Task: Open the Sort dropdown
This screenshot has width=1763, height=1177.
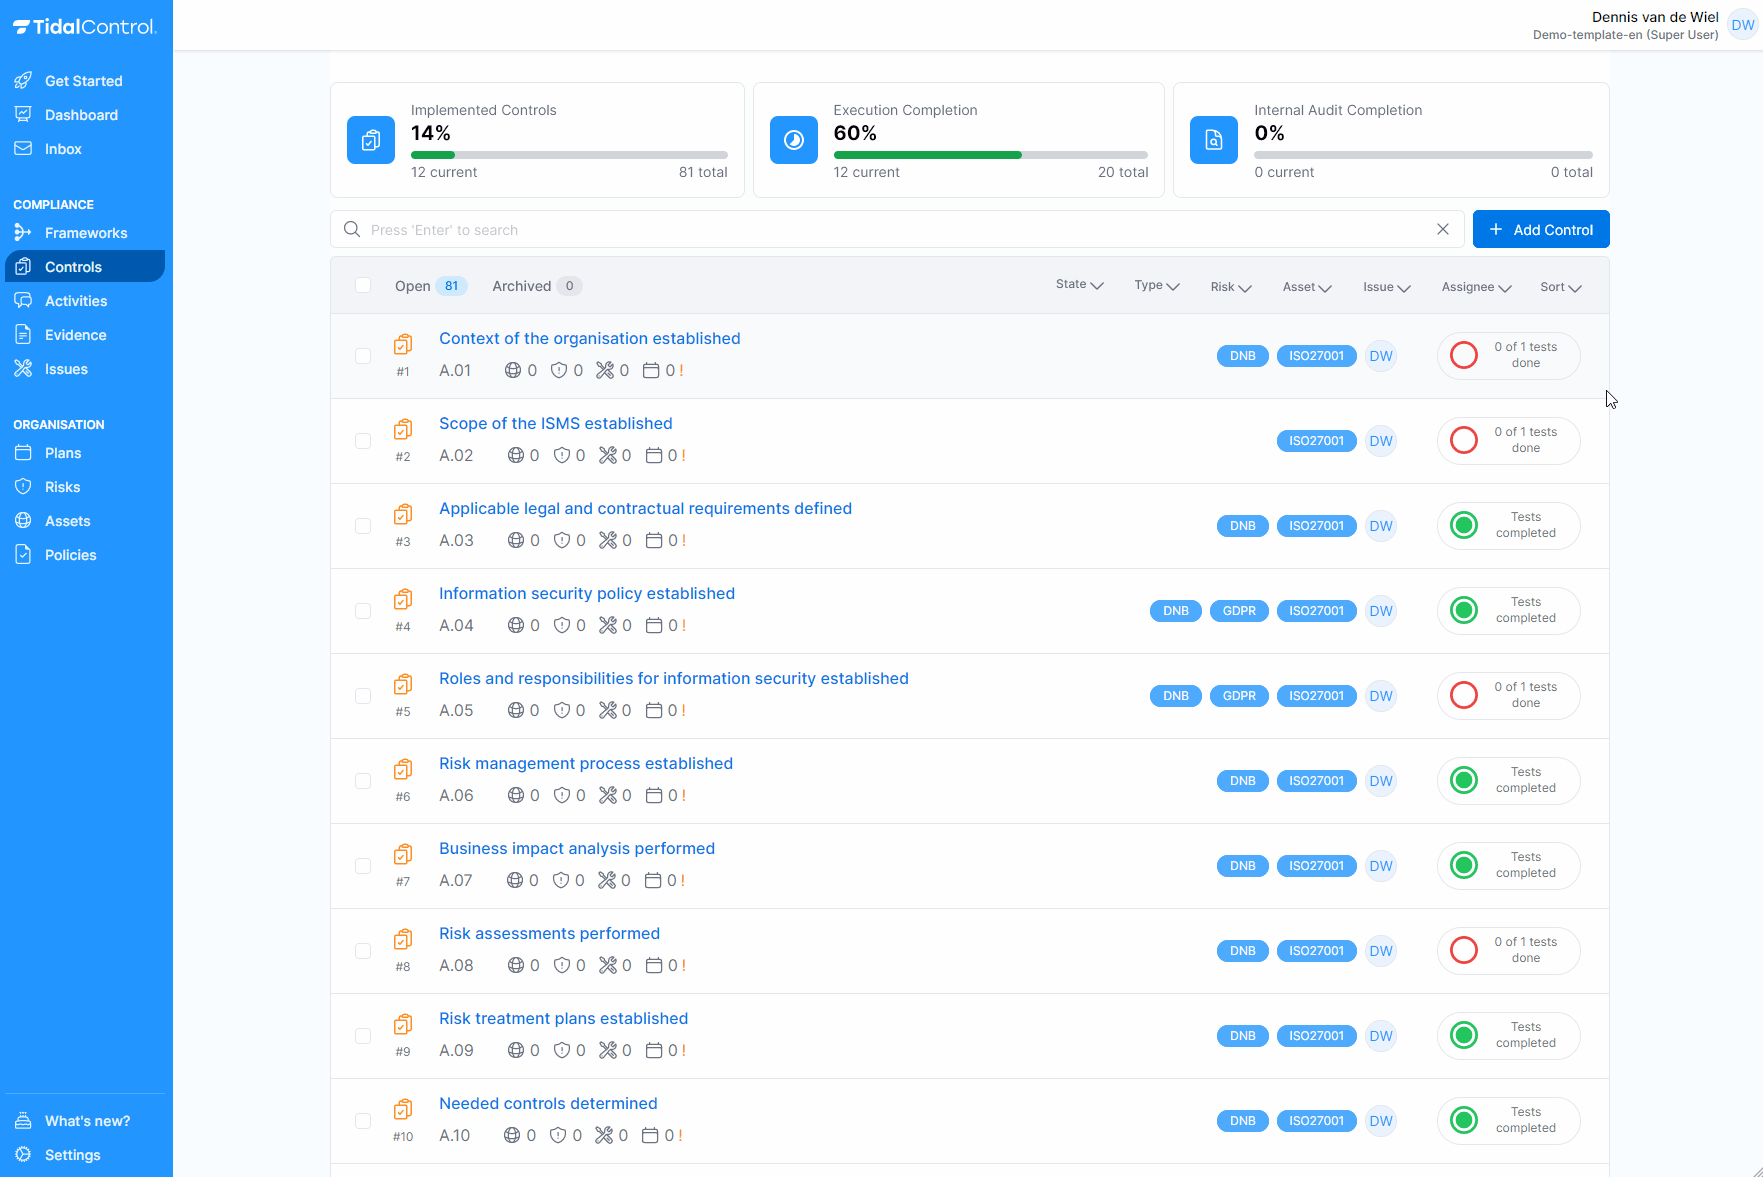Action: (1559, 287)
